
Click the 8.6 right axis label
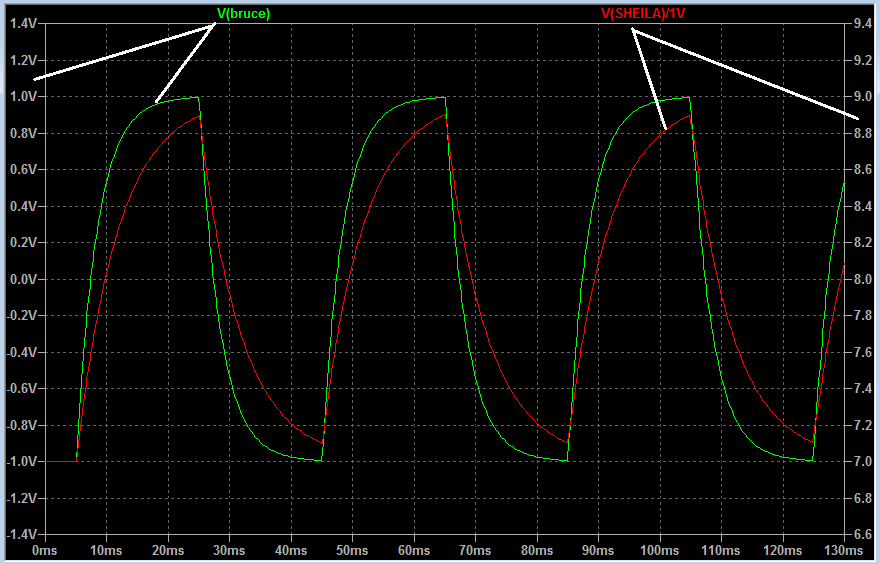click(x=863, y=169)
